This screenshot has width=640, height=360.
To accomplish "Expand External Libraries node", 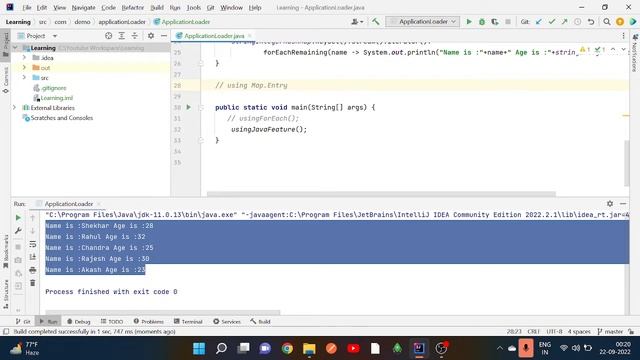I will pyautogui.click(x=15, y=108).
